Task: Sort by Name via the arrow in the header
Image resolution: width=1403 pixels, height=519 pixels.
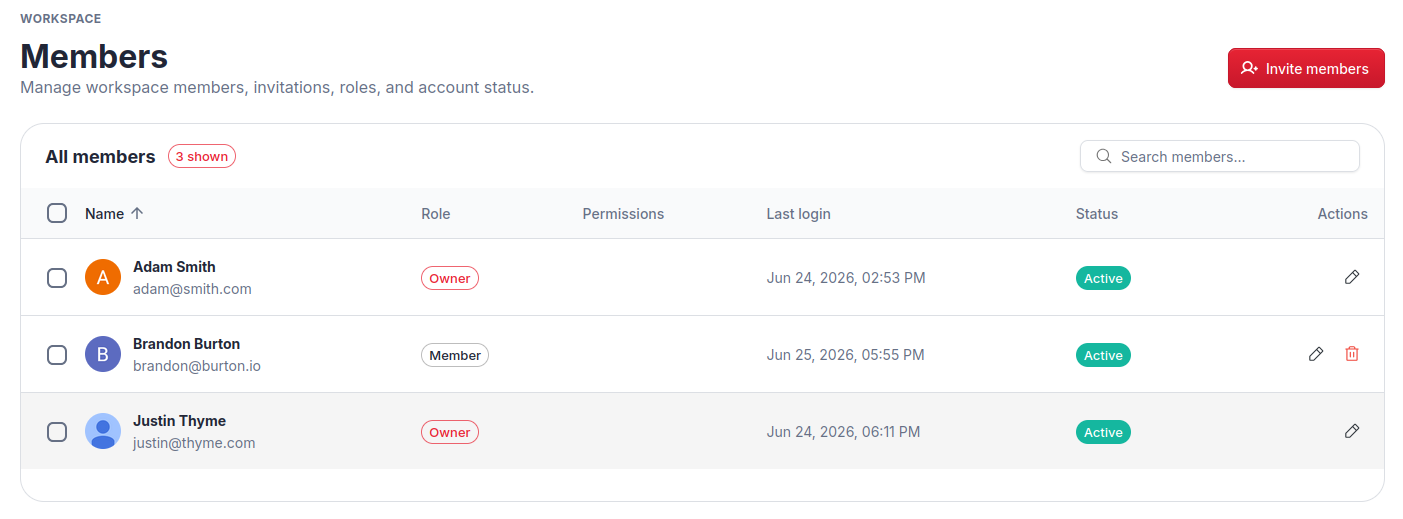Action: pyautogui.click(x=137, y=213)
